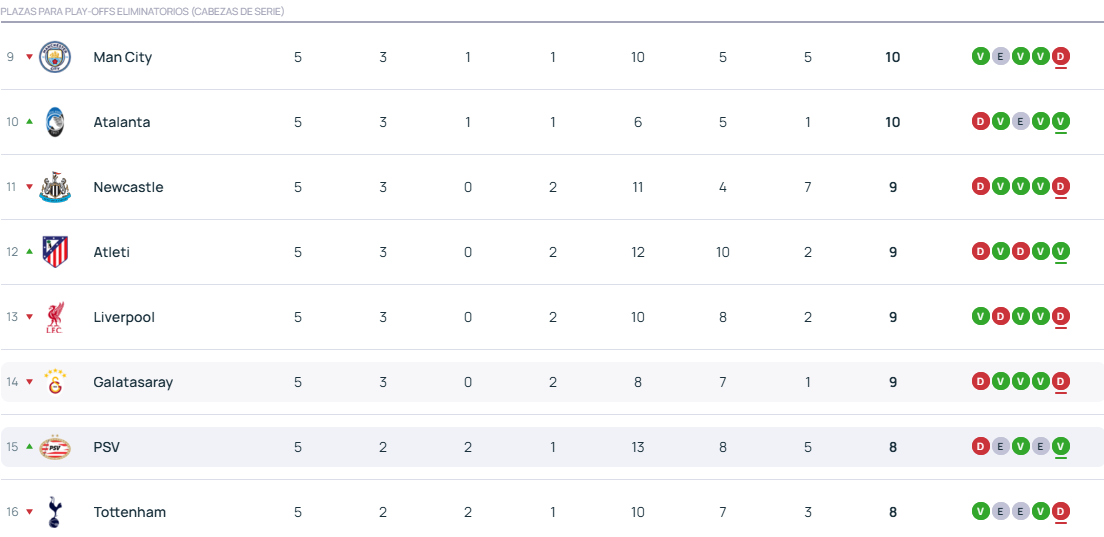Click the Man City club crest
This screenshot has width=1104, height=537.
(55, 57)
